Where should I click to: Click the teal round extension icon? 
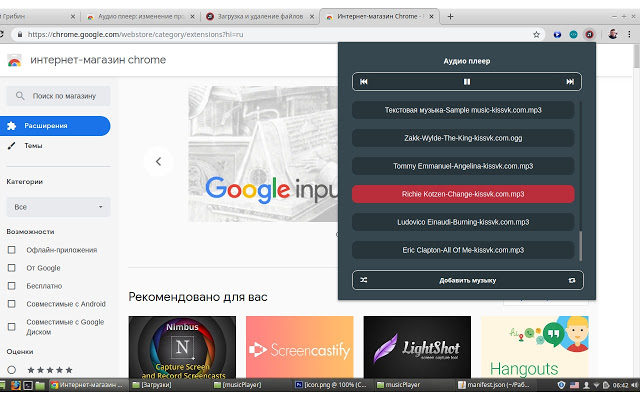(573, 35)
